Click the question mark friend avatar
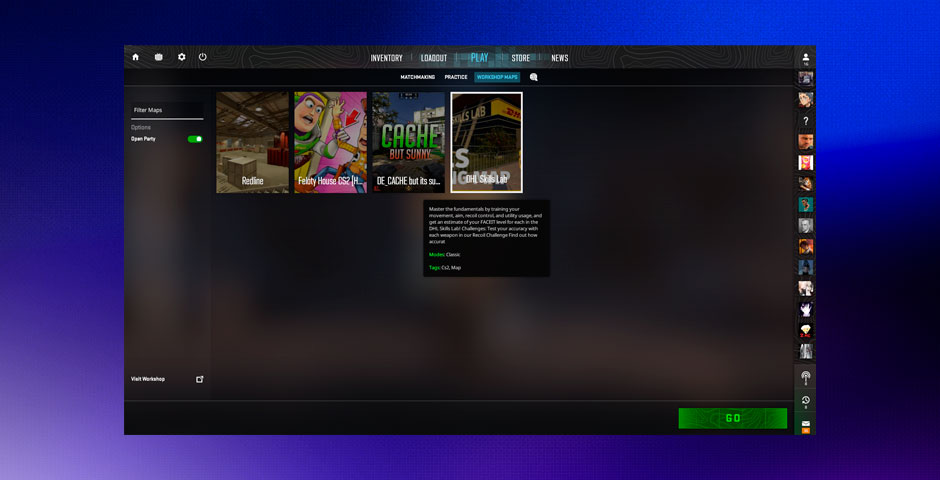 [805, 121]
